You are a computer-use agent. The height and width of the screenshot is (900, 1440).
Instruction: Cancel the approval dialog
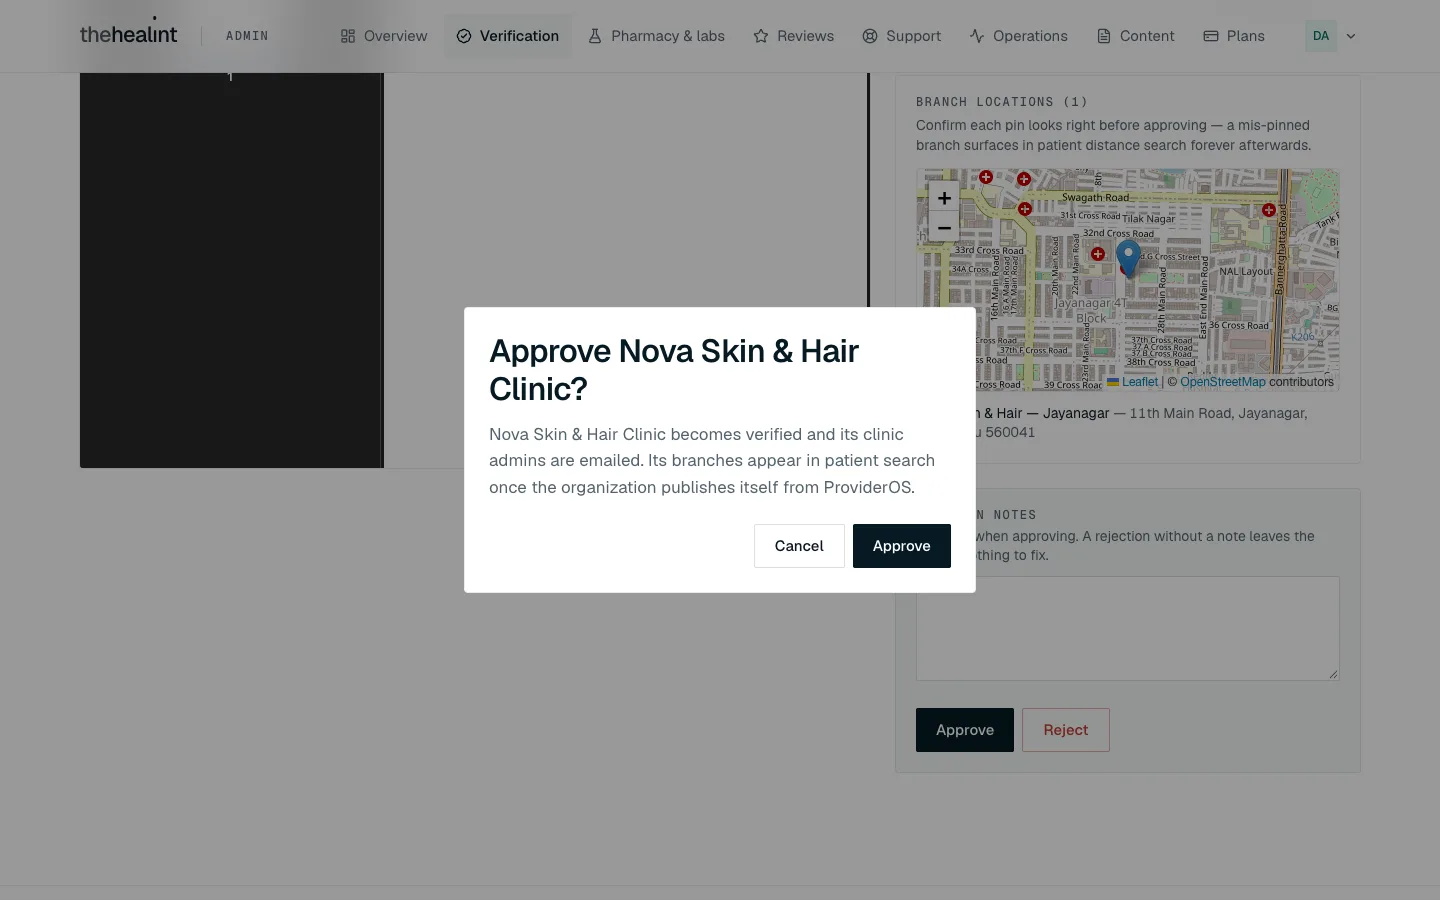coord(799,546)
